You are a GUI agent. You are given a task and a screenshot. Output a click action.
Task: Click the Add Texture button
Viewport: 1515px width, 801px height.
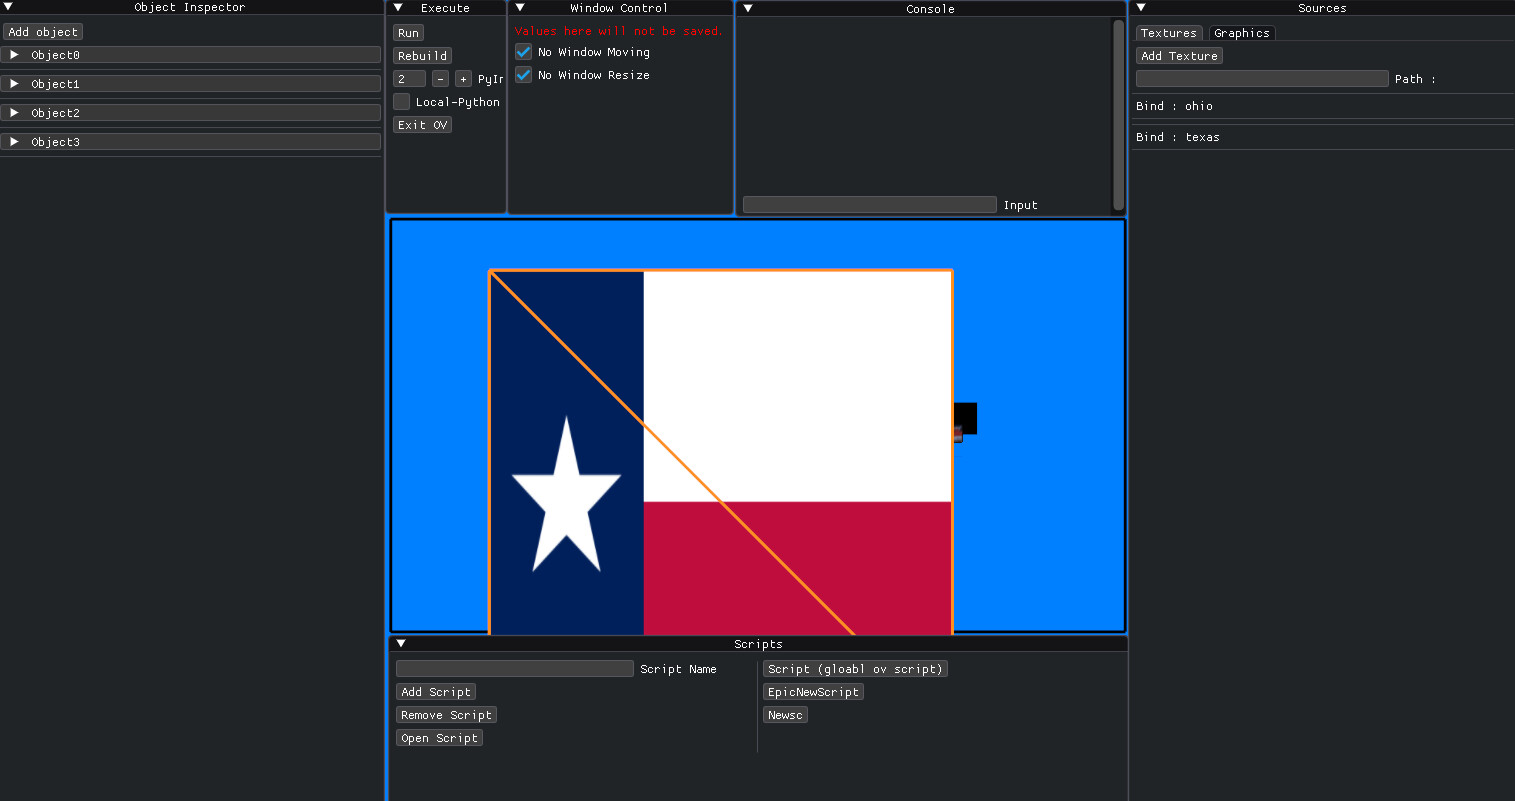pos(1179,55)
